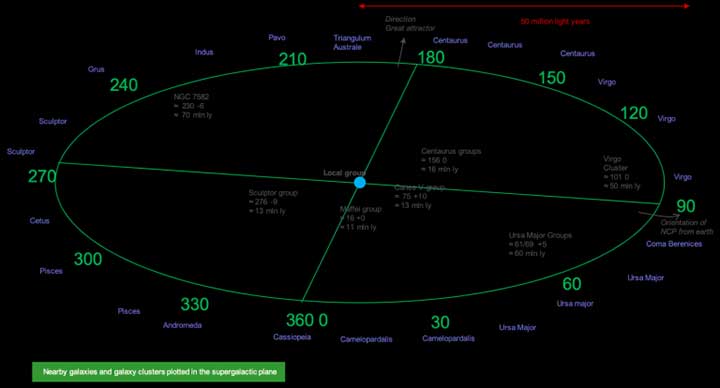Click the green 90 degree marker
The width and height of the screenshot is (720, 388).
[x=686, y=206]
